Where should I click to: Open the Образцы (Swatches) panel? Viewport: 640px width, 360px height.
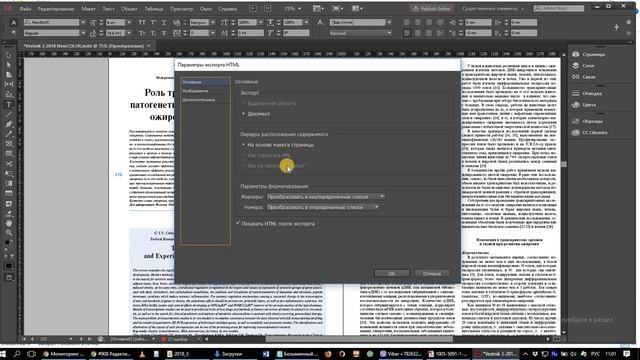(587, 121)
